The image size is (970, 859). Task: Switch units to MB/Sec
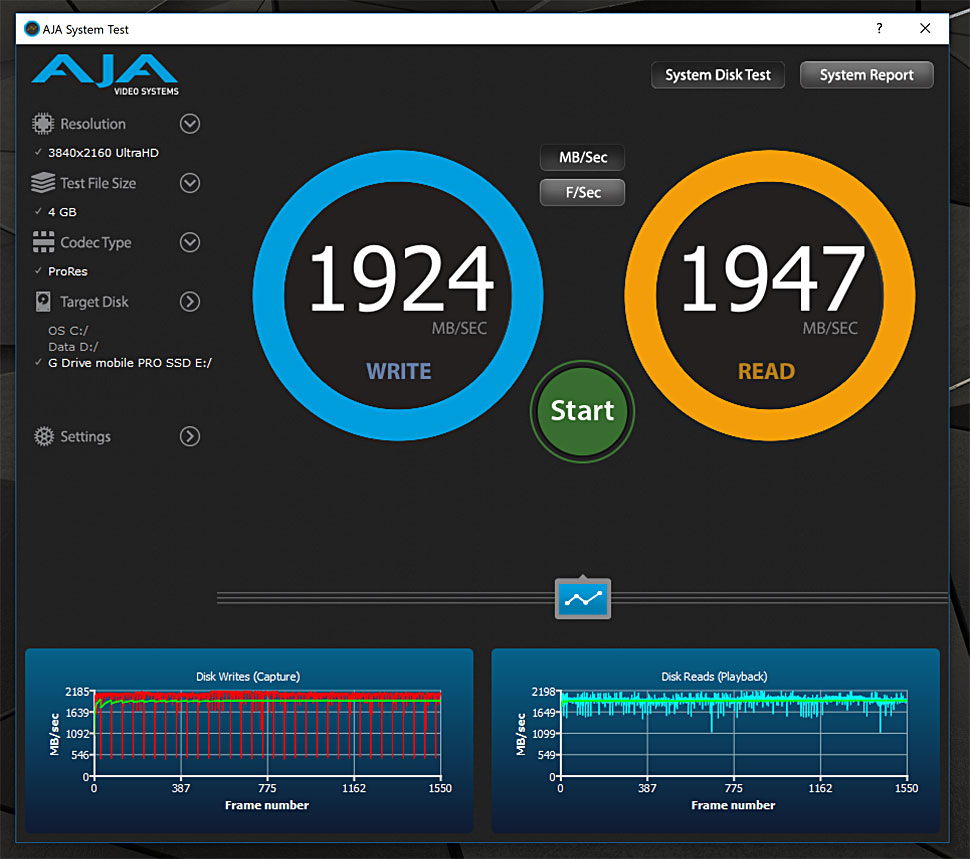(x=582, y=158)
